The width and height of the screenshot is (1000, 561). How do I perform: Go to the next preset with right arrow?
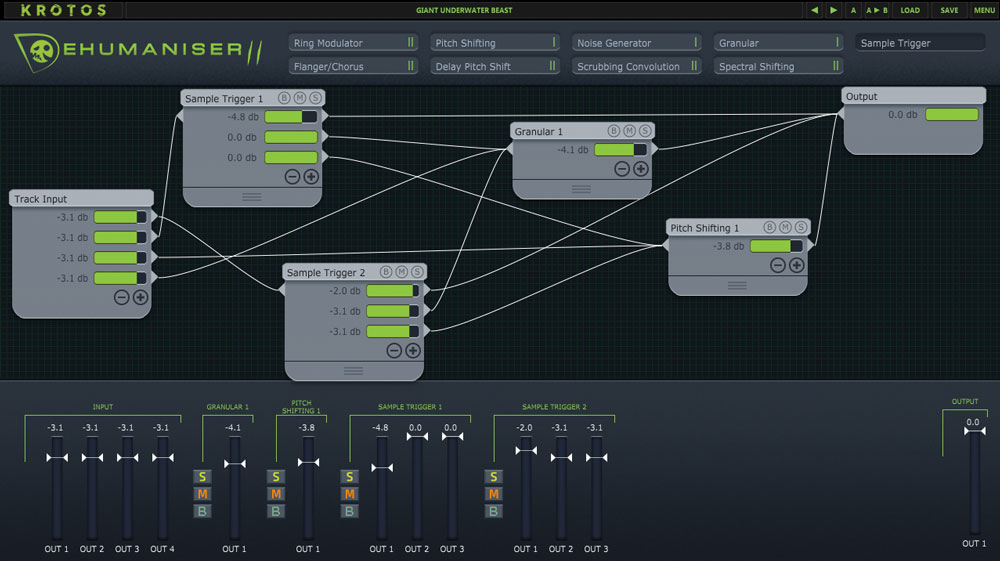pos(834,10)
